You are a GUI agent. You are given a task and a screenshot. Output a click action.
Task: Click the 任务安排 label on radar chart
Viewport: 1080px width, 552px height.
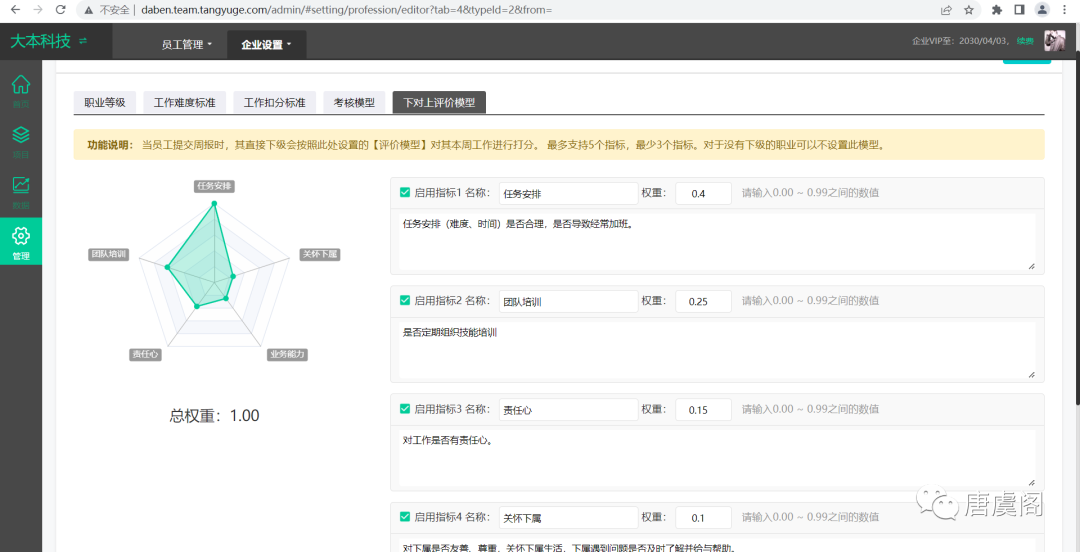coord(214,185)
